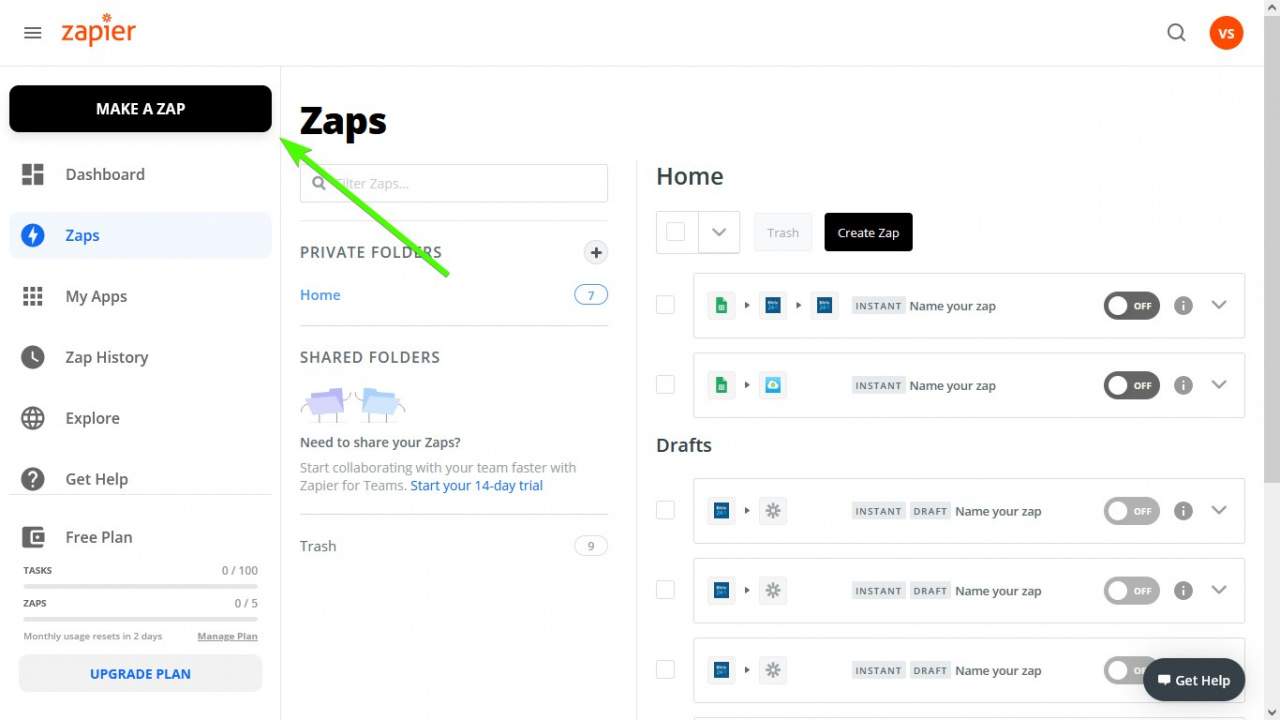
Task: Turn on the three-step zap toggle
Action: point(1132,305)
